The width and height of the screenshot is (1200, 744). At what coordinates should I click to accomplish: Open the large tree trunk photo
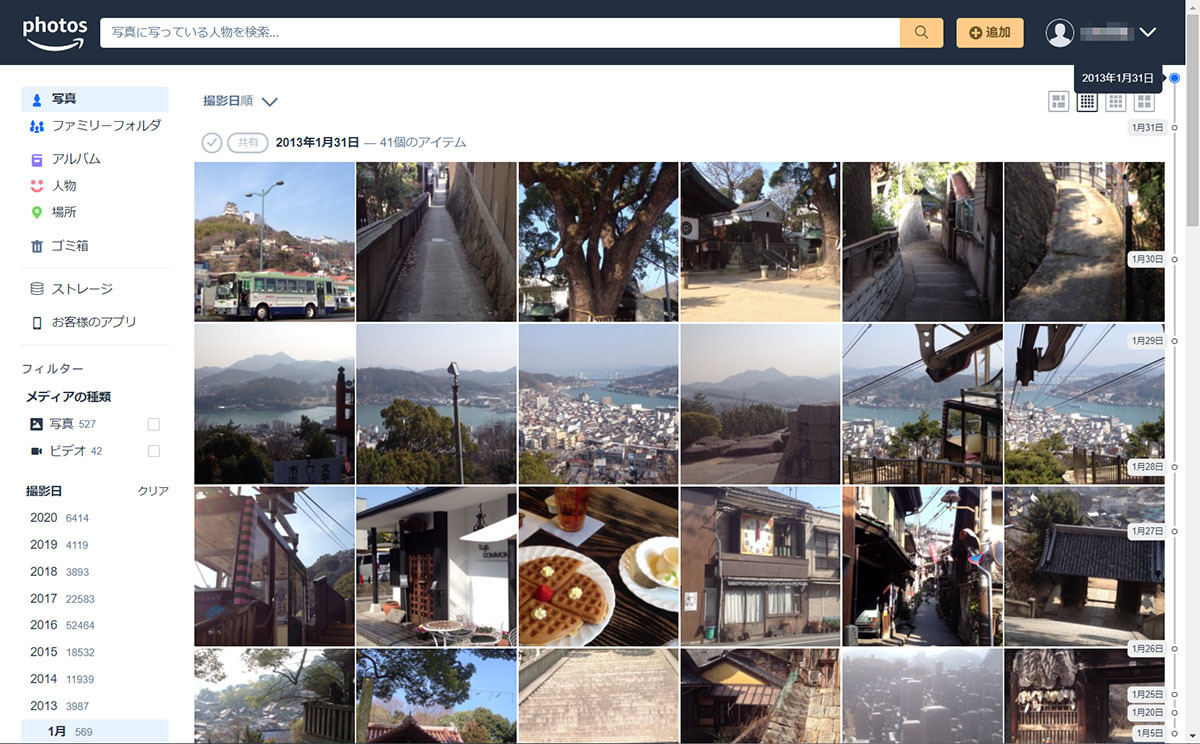(598, 242)
